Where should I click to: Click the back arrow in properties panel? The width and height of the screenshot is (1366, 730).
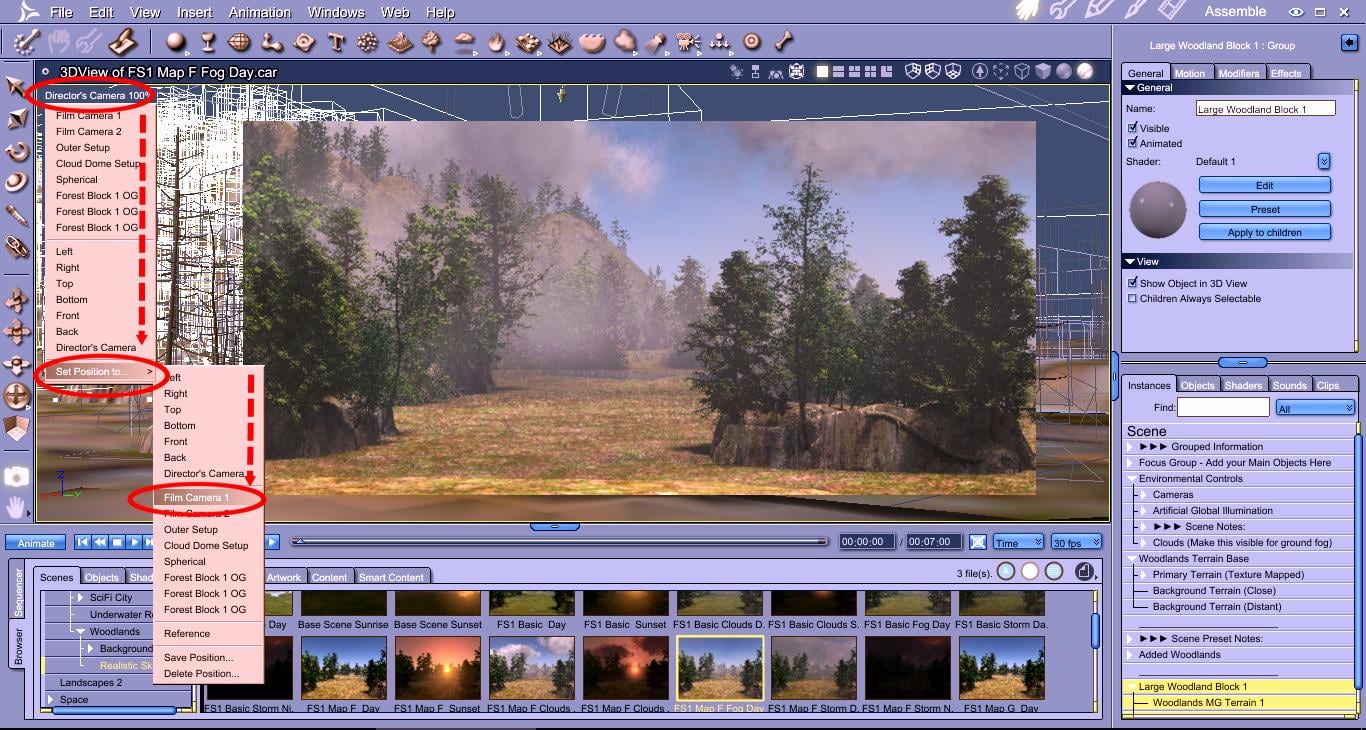tap(1348, 43)
